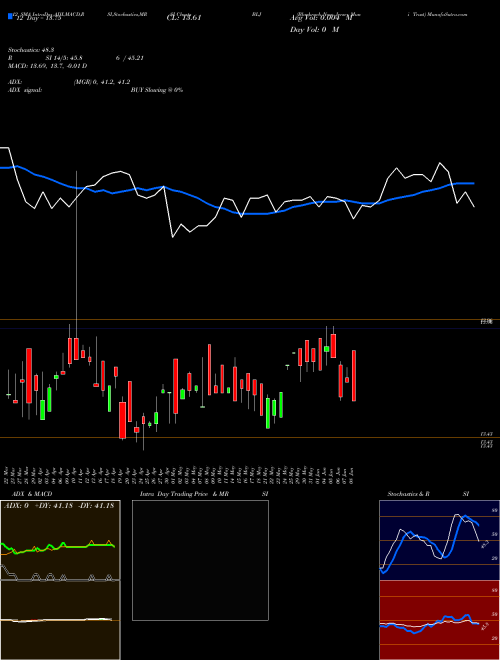This screenshot has width=500, height=660.
Task: Click inside the empty Intra Day Trading chart box
Action: click(200, 560)
